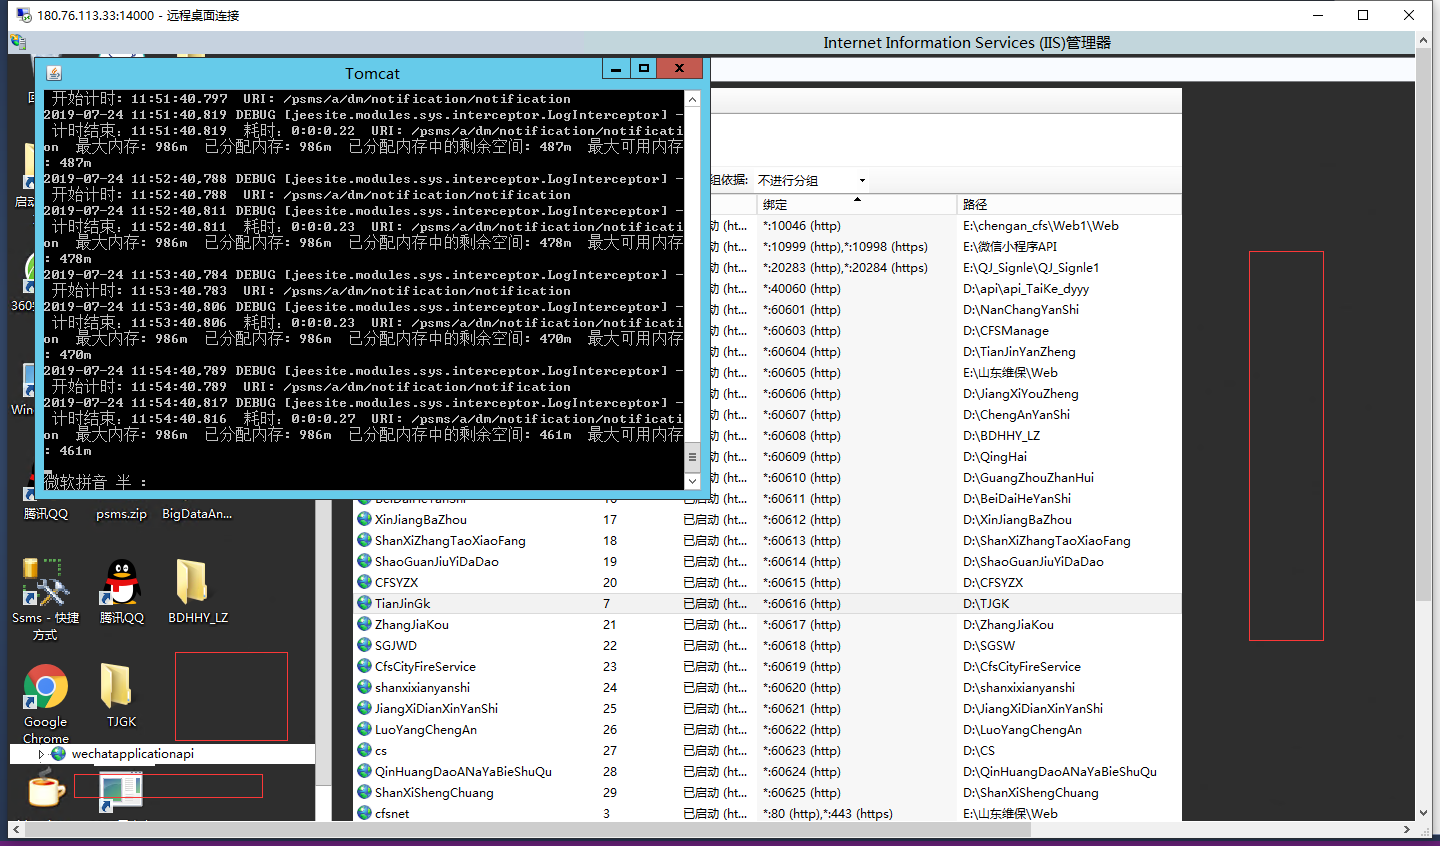The height and width of the screenshot is (846, 1440).
Task: Click the globe icon beside ShanXiZhangTaoXiaoFang
Action: 365,540
